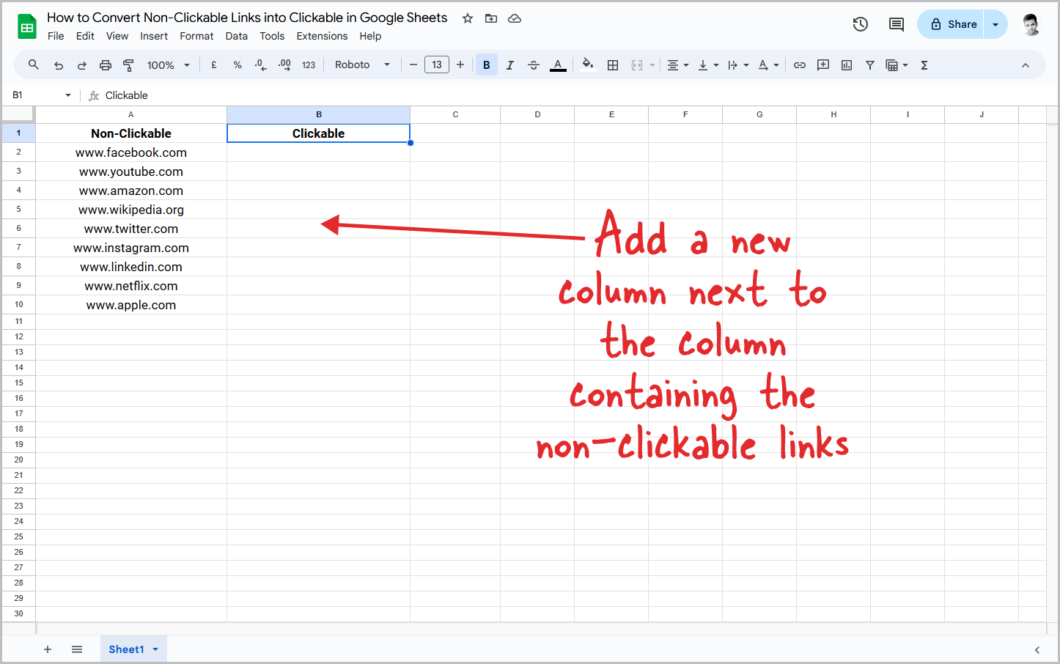Select the paint format roller icon
Viewport: 1060px width, 664px height.
pyautogui.click(x=128, y=65)
